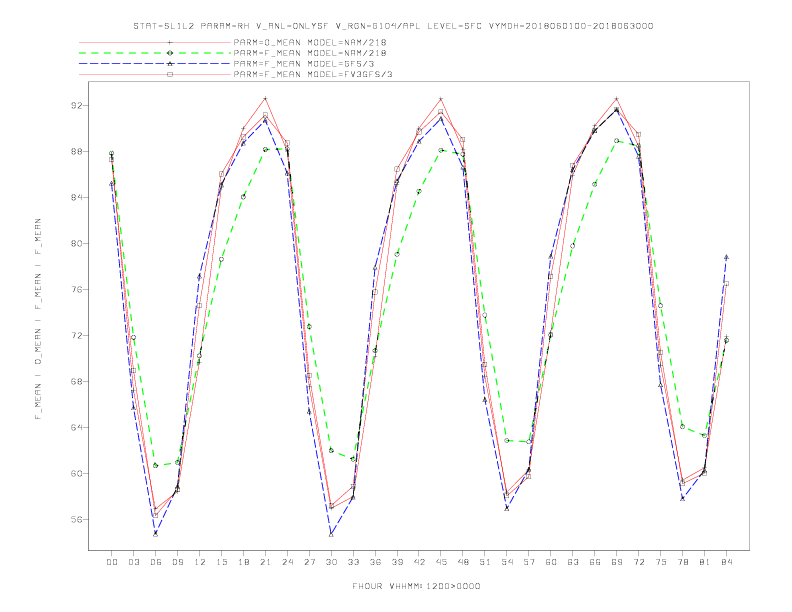792x612 pixels.
Task: Click x-axis forecast hour label 51
Action: (485, 562)
